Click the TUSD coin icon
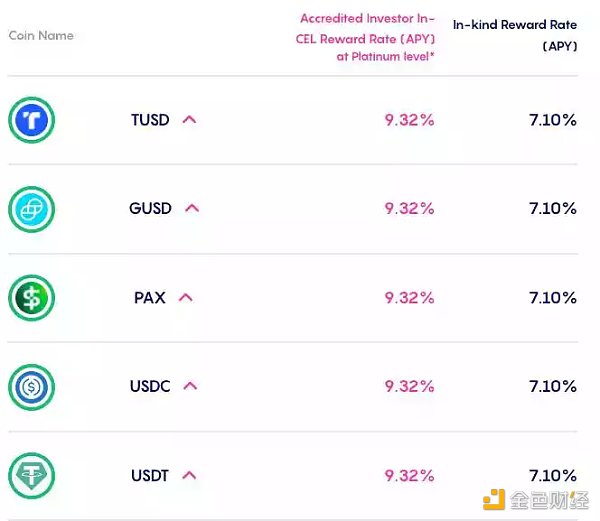The image size is (600, 521). click(x=31, y=121)
